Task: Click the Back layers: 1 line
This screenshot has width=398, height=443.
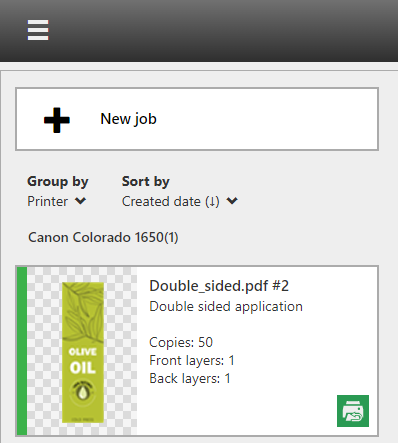Action: (190, 378)
